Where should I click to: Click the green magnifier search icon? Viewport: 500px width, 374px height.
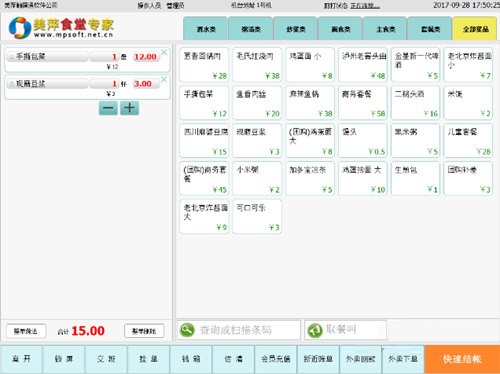click(x=187, y=330)
